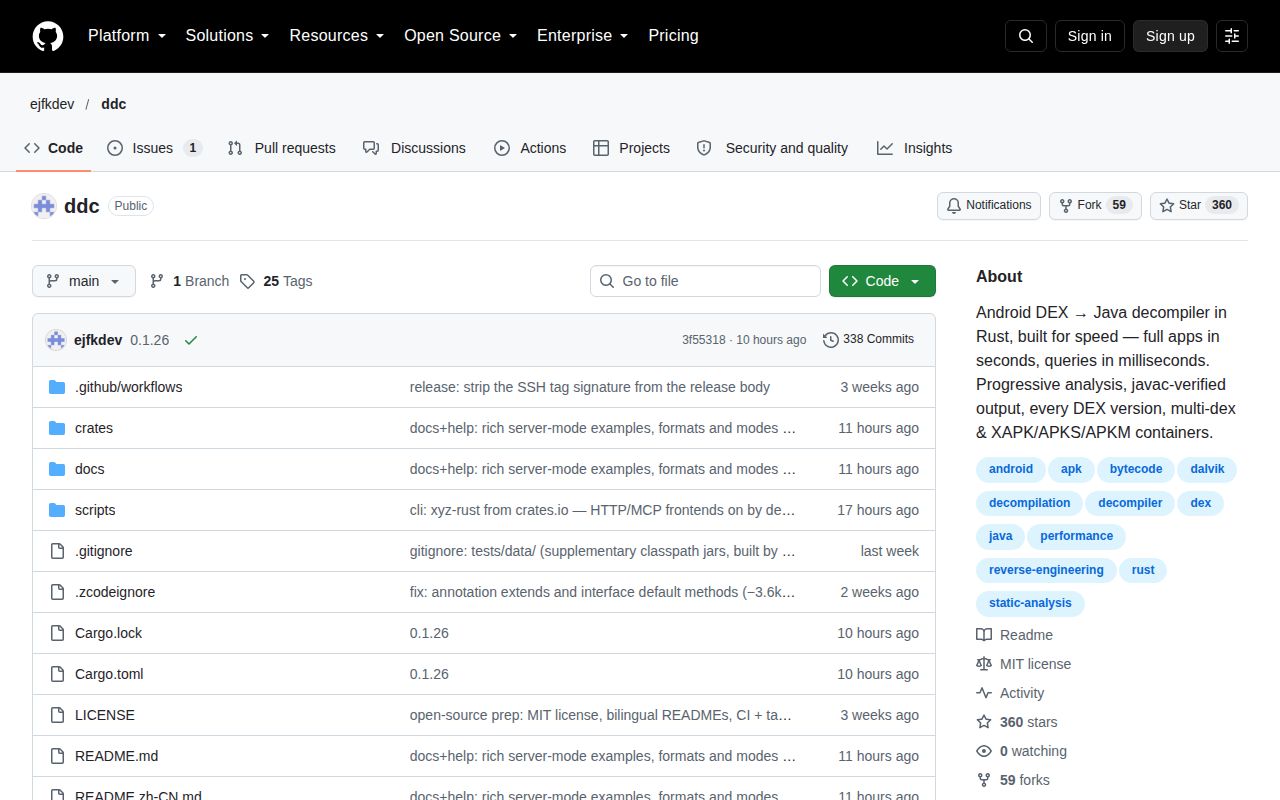
Task: Click the folder icon for scripts
Action: [x=57, y=510]
